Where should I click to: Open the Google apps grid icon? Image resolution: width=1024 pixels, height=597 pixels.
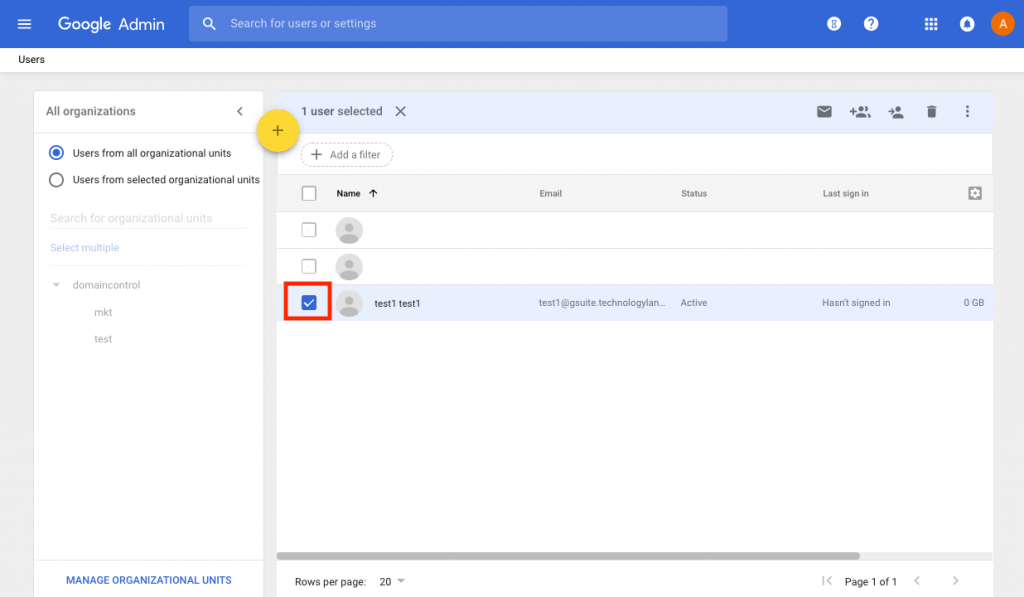tap(931, 23)
